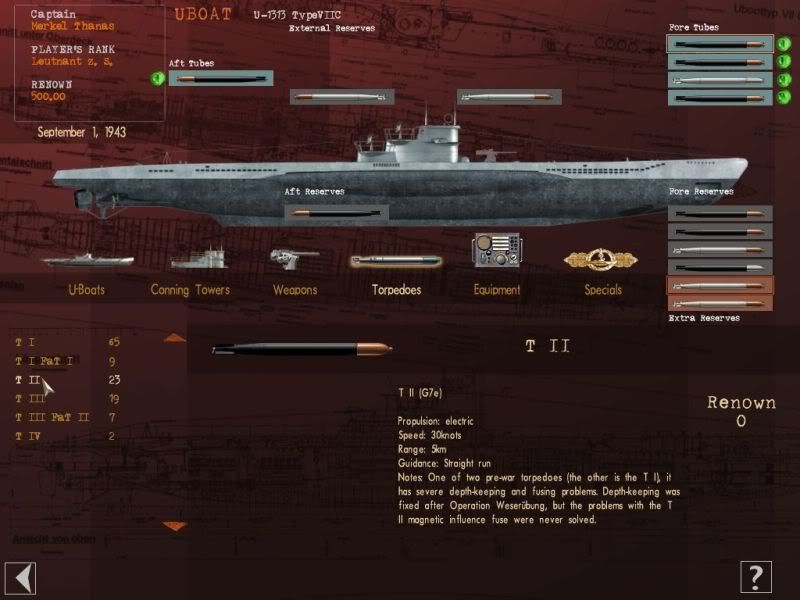Click torpedo list scroll up arrow

(175, 338)
